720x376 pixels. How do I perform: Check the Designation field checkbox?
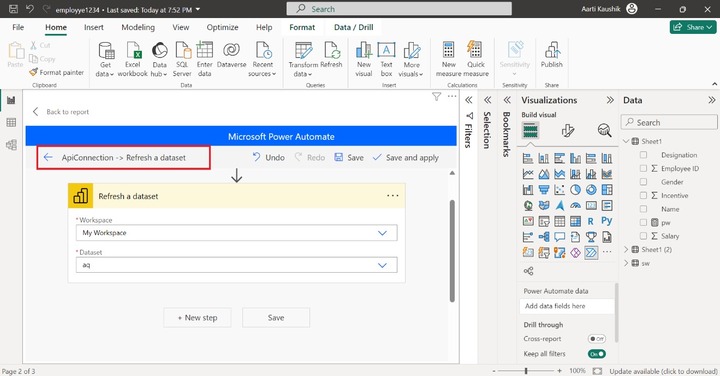point(643,155)
